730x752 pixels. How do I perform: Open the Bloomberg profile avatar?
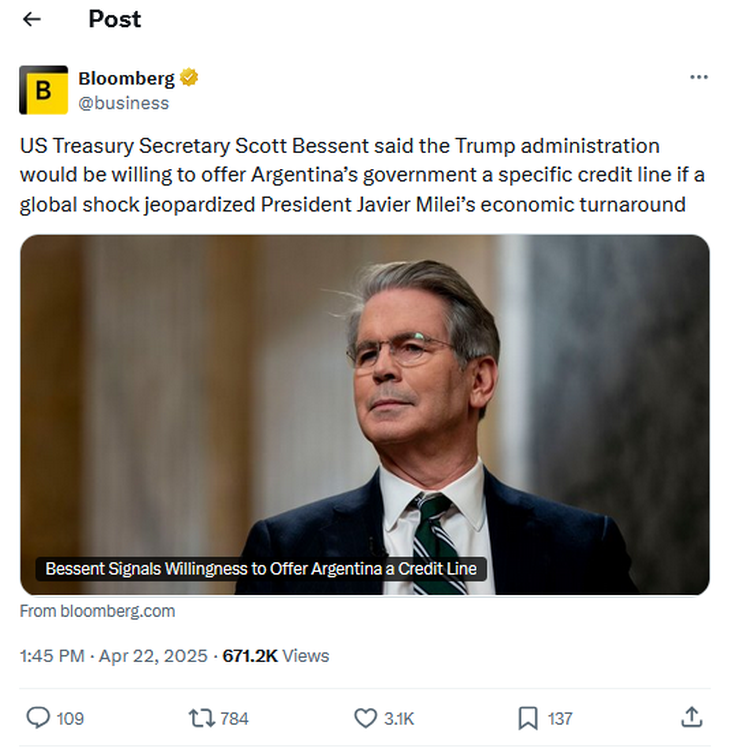(x=43, y=90)
